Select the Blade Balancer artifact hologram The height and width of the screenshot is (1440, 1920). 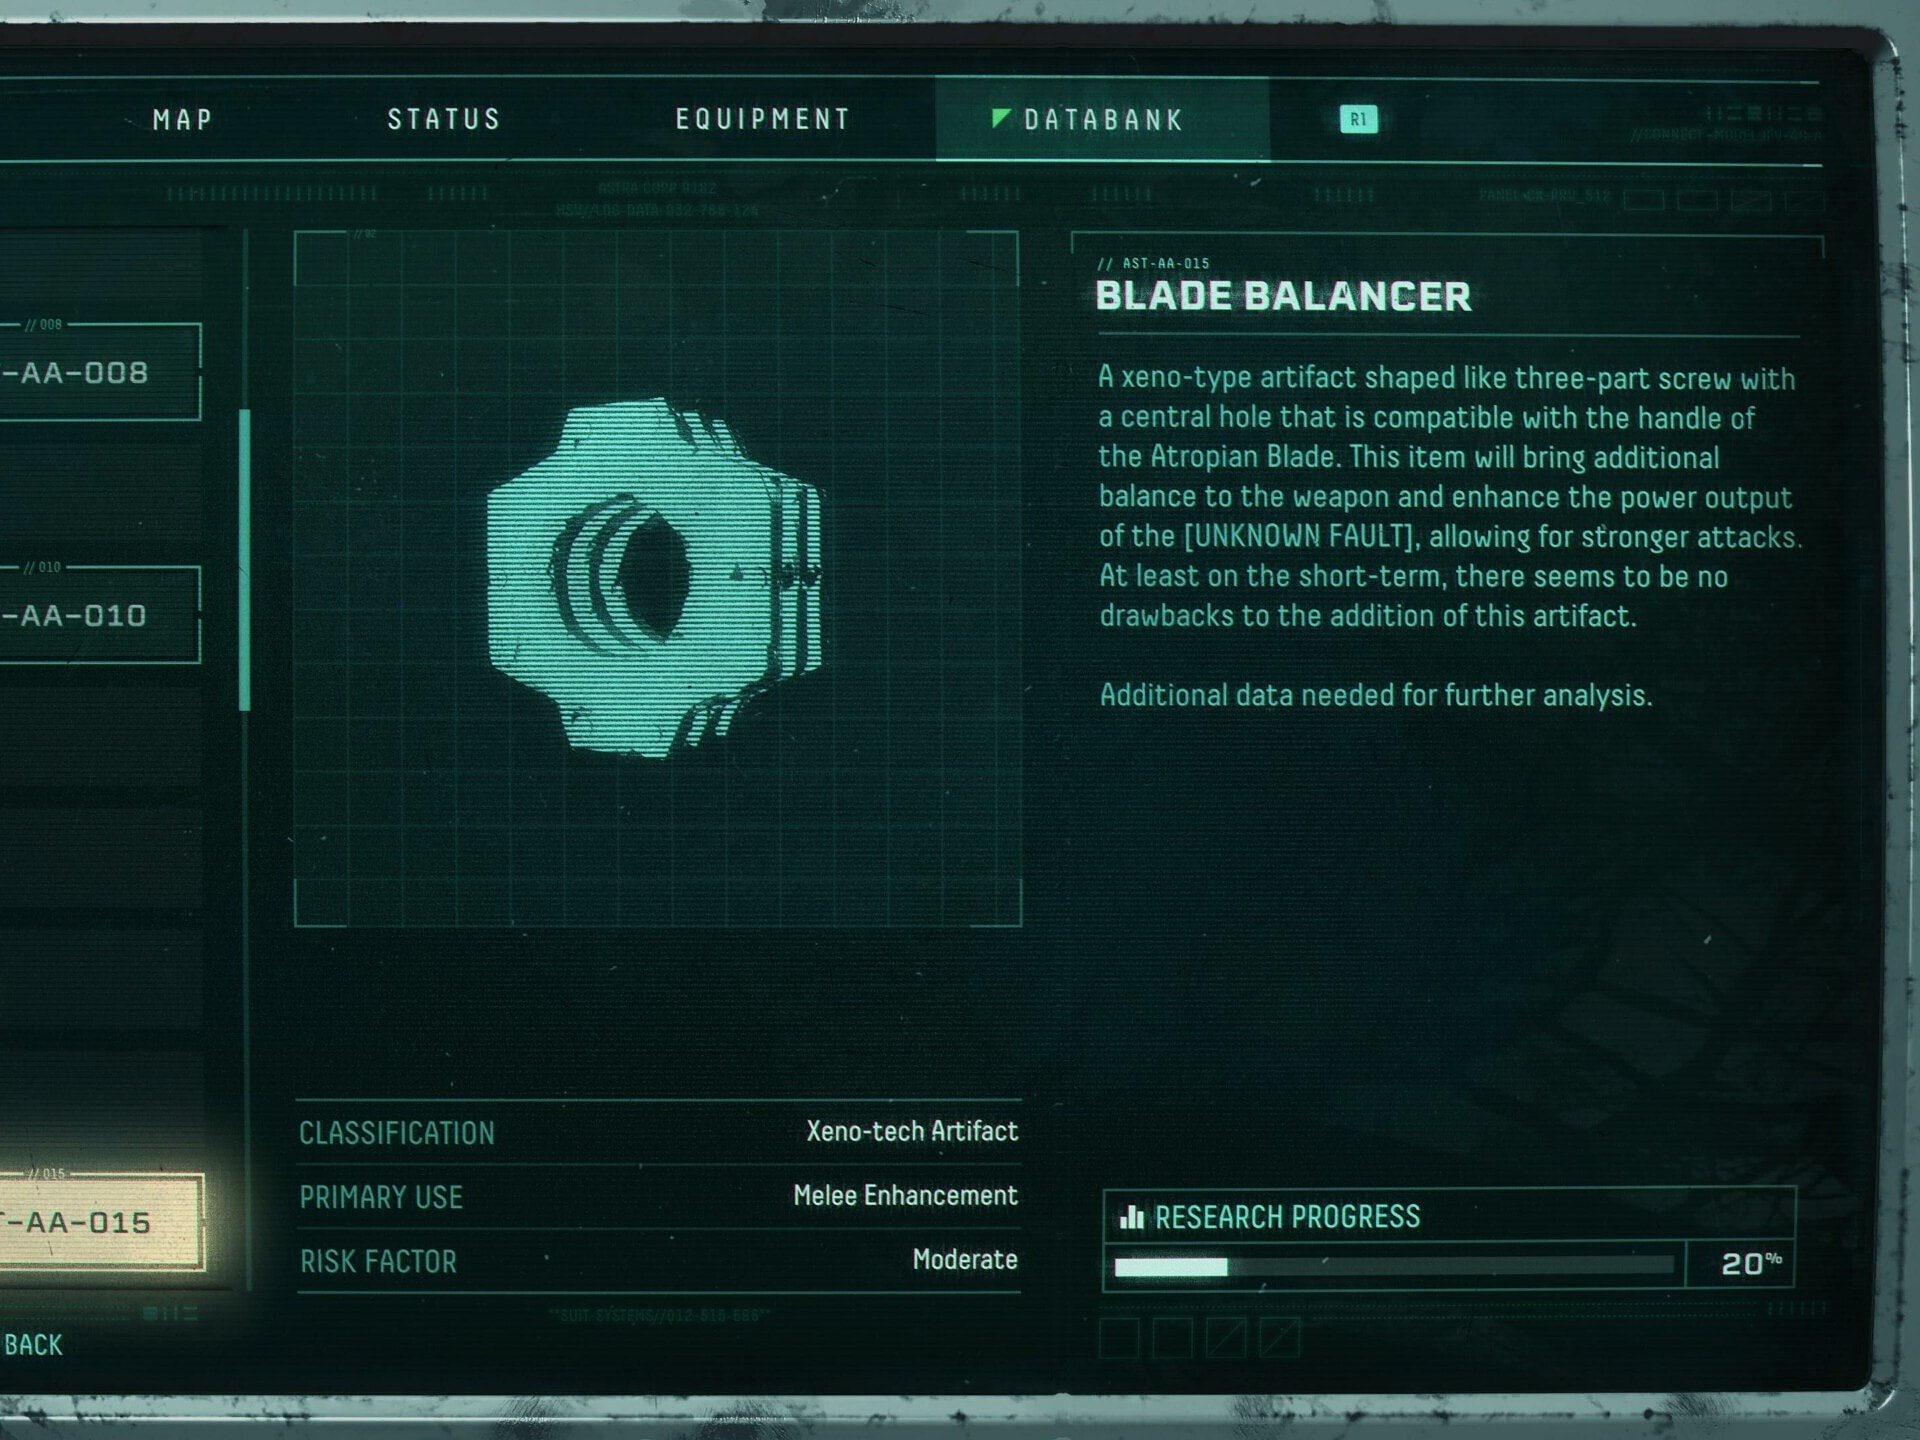pos(655,577)
